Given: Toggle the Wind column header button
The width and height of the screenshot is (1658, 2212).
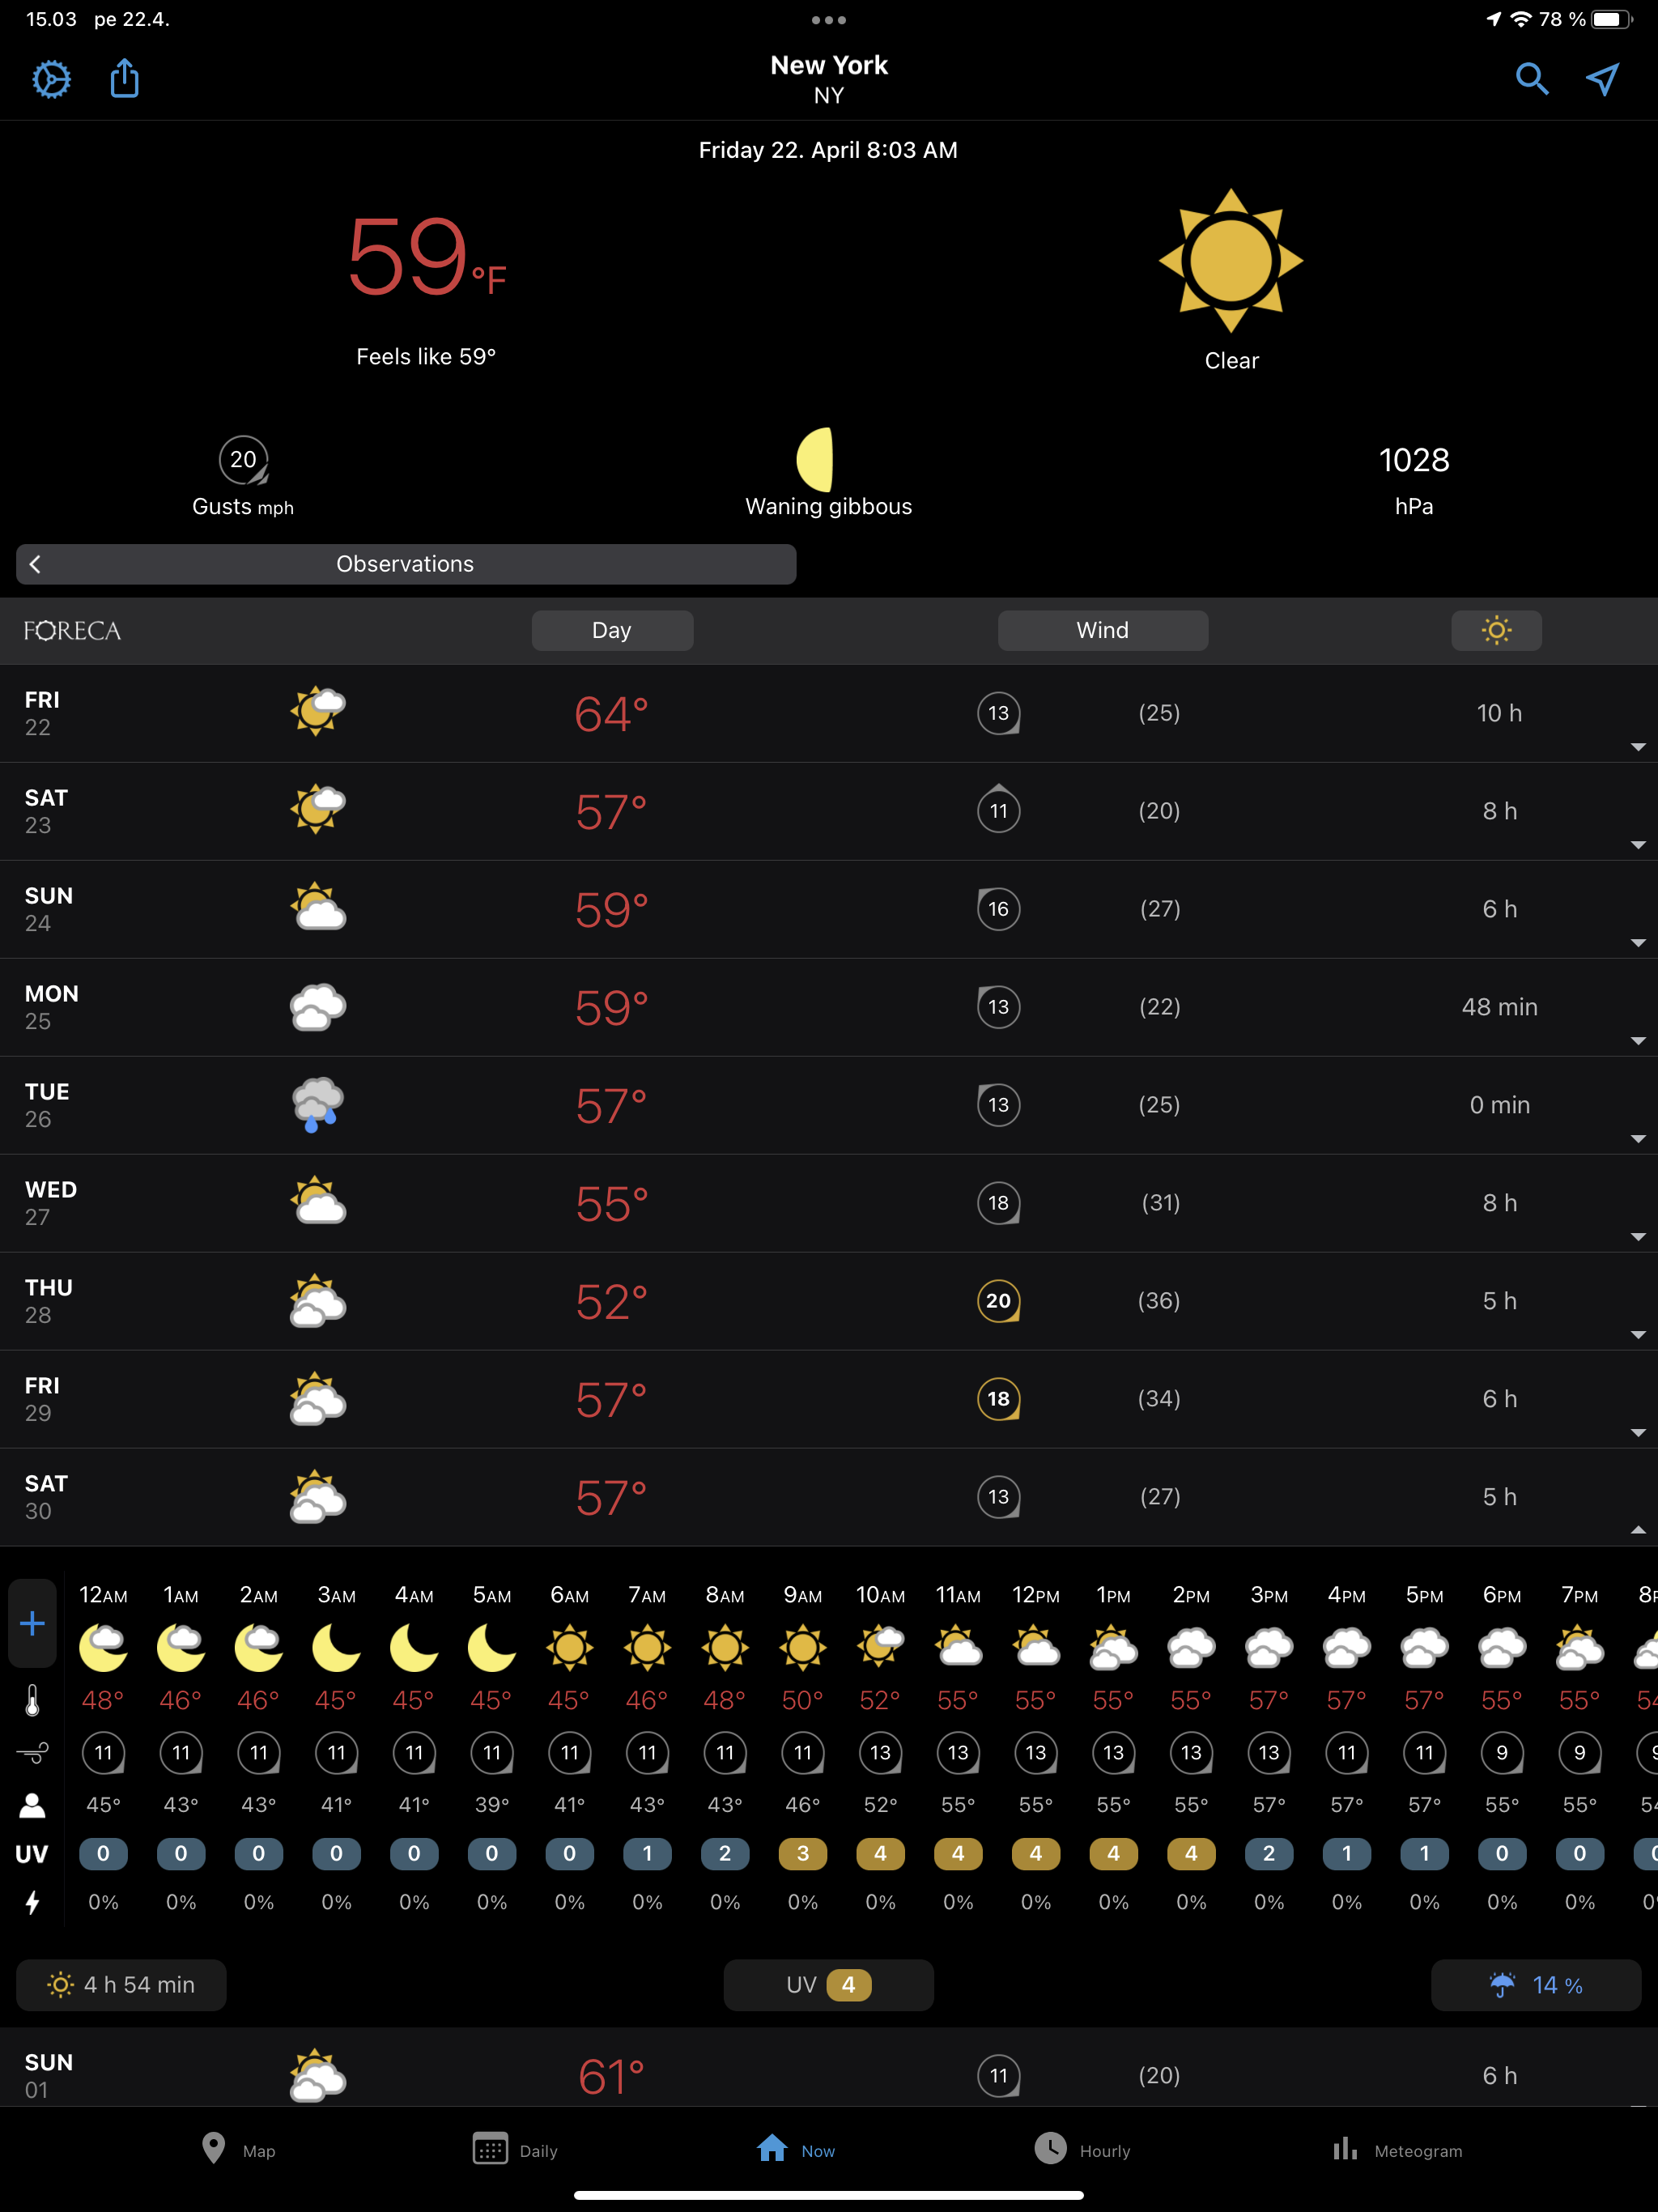Looking at the screenshot, I should click(1102, 631).
